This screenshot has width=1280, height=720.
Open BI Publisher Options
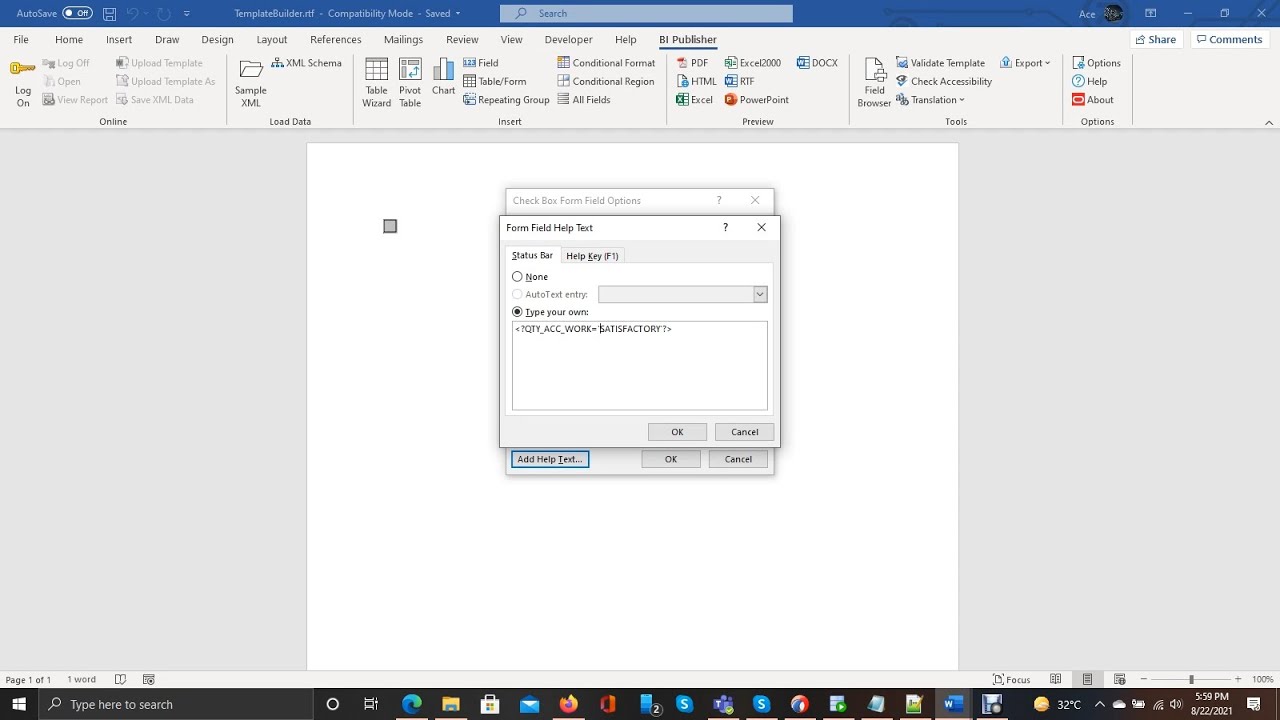(1096, 63)
